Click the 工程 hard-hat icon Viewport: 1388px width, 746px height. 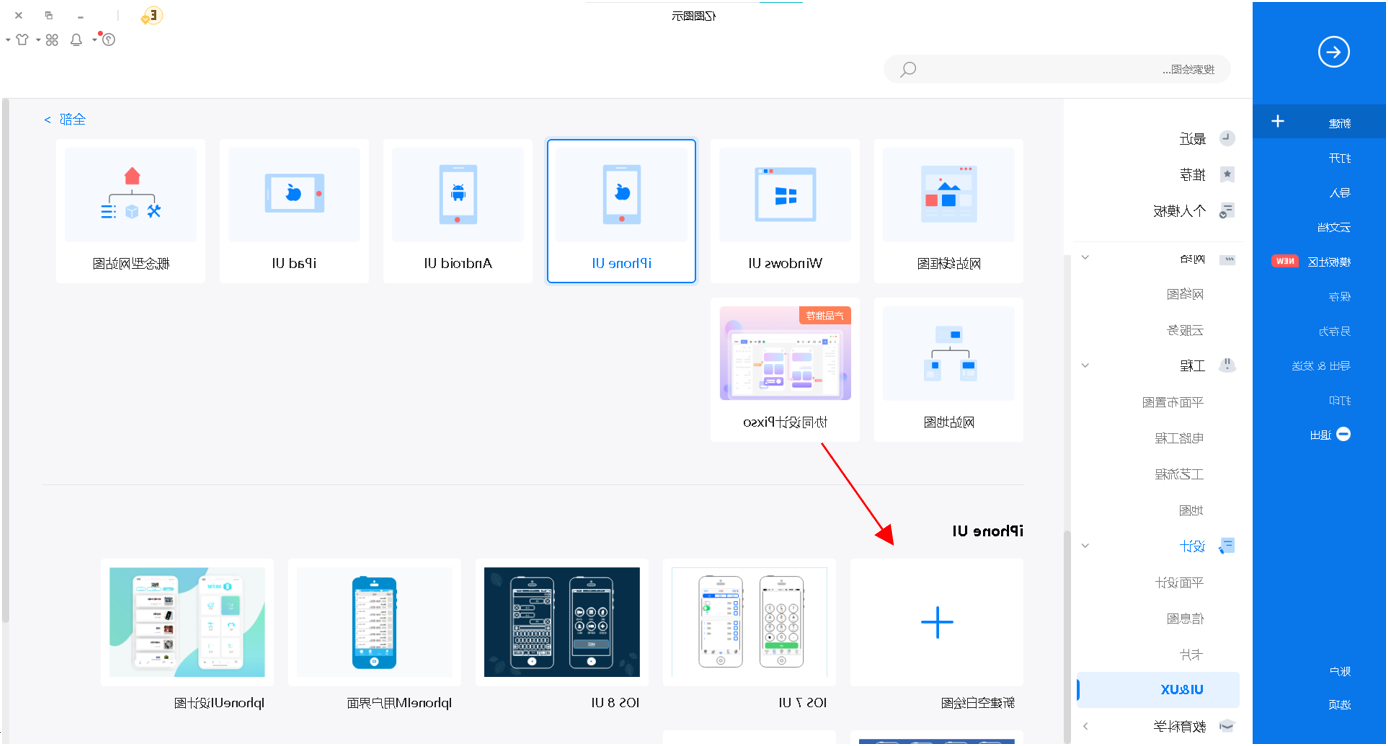pyautogui.click(x=1228, y=366)
